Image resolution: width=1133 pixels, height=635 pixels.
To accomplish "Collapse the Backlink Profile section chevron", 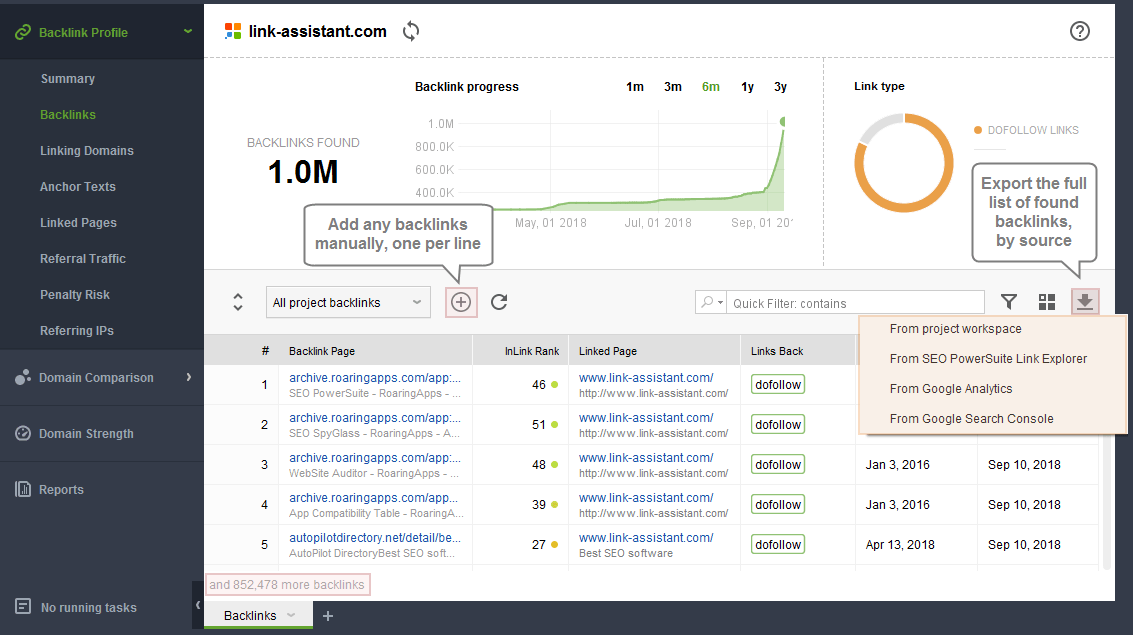I will [188, 32].
